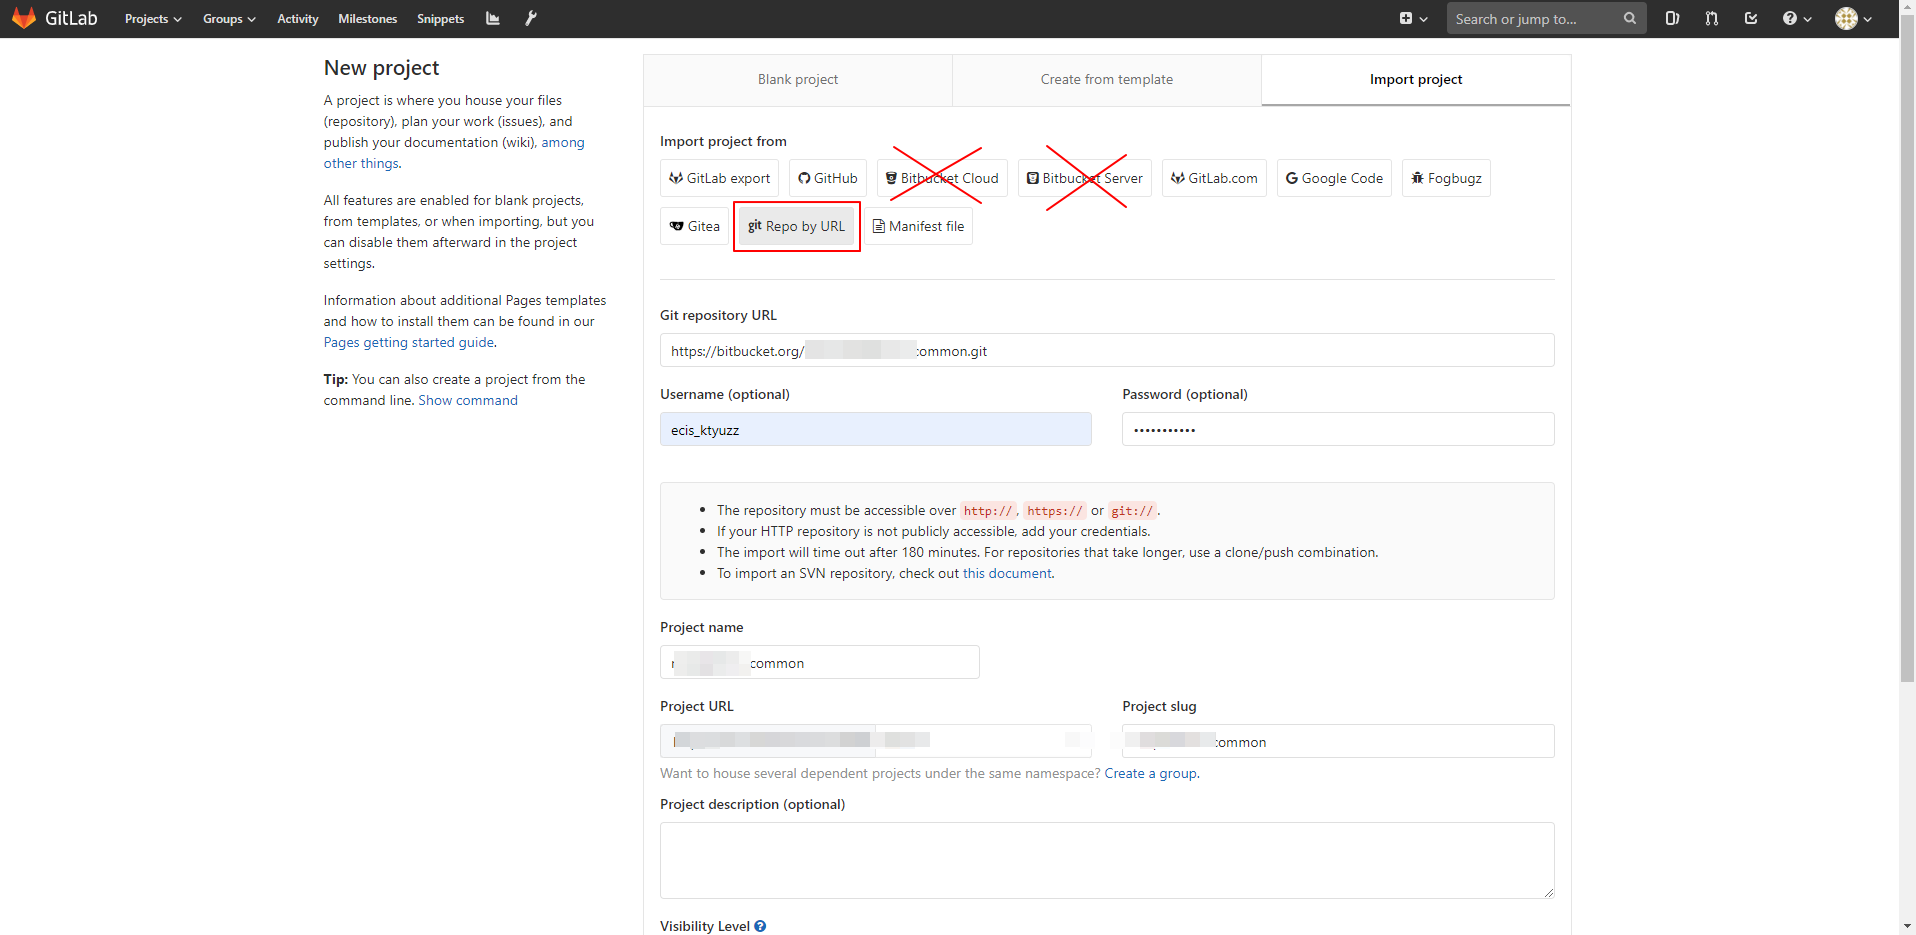Choose GitLab export import option

coord(719,178)
